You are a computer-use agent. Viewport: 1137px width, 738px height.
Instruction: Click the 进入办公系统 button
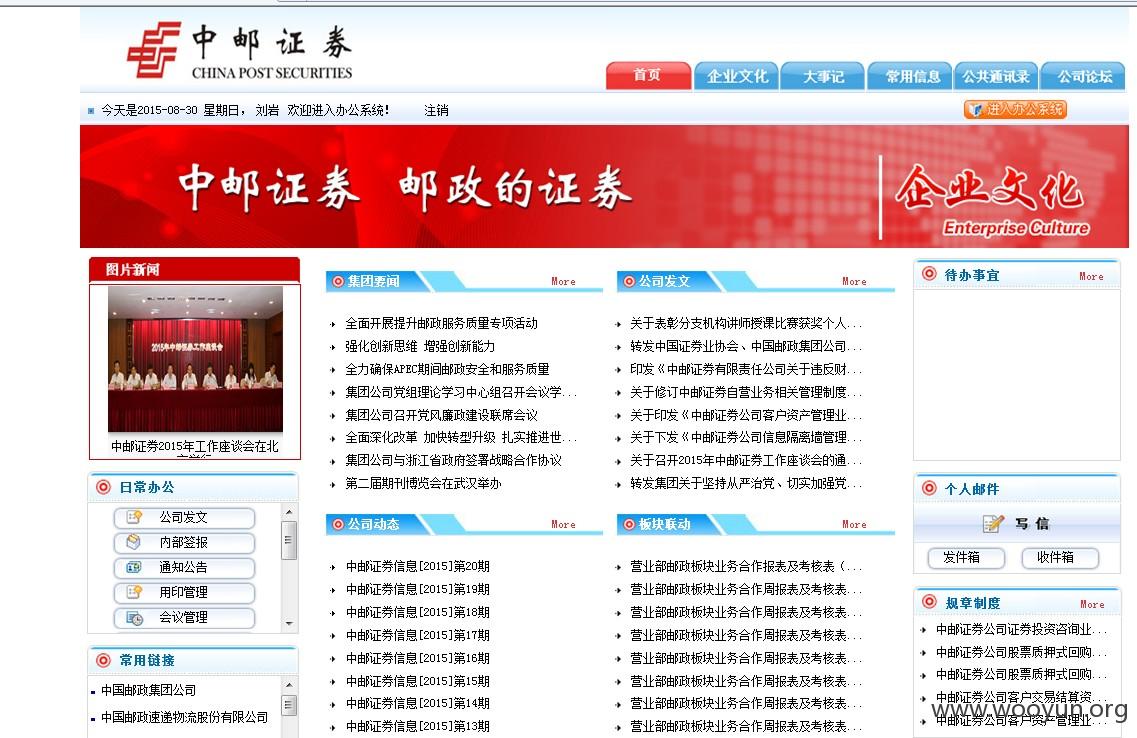1015,109
